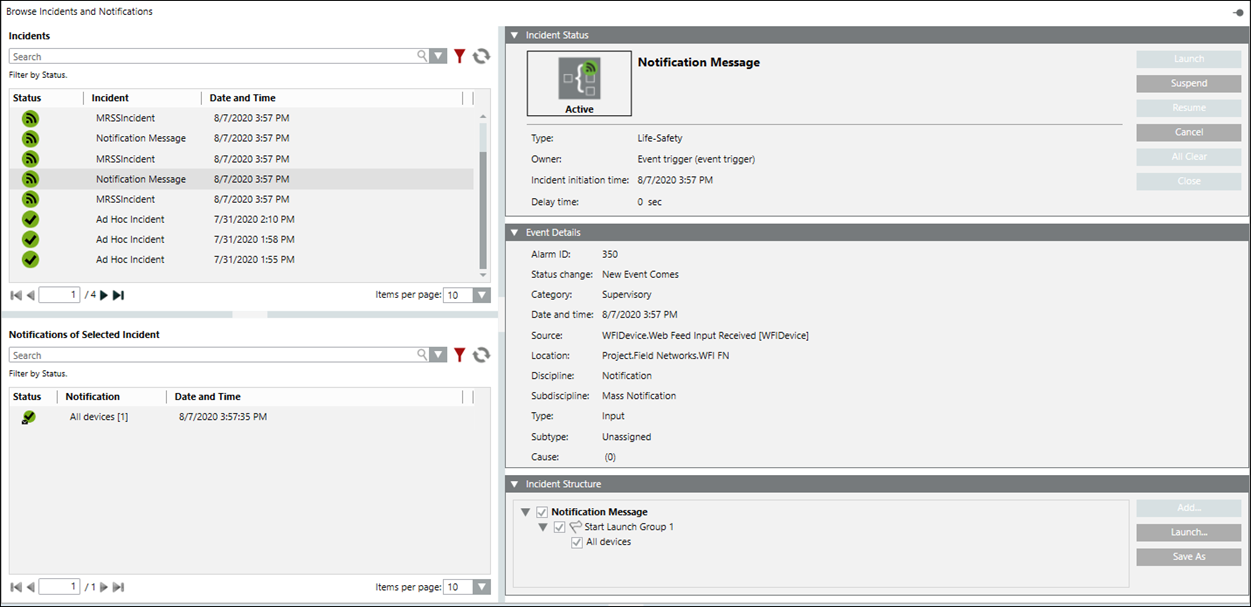Uncheck the Notification Message checkbox
The image size is (1251, 607).
click(542, 512)
